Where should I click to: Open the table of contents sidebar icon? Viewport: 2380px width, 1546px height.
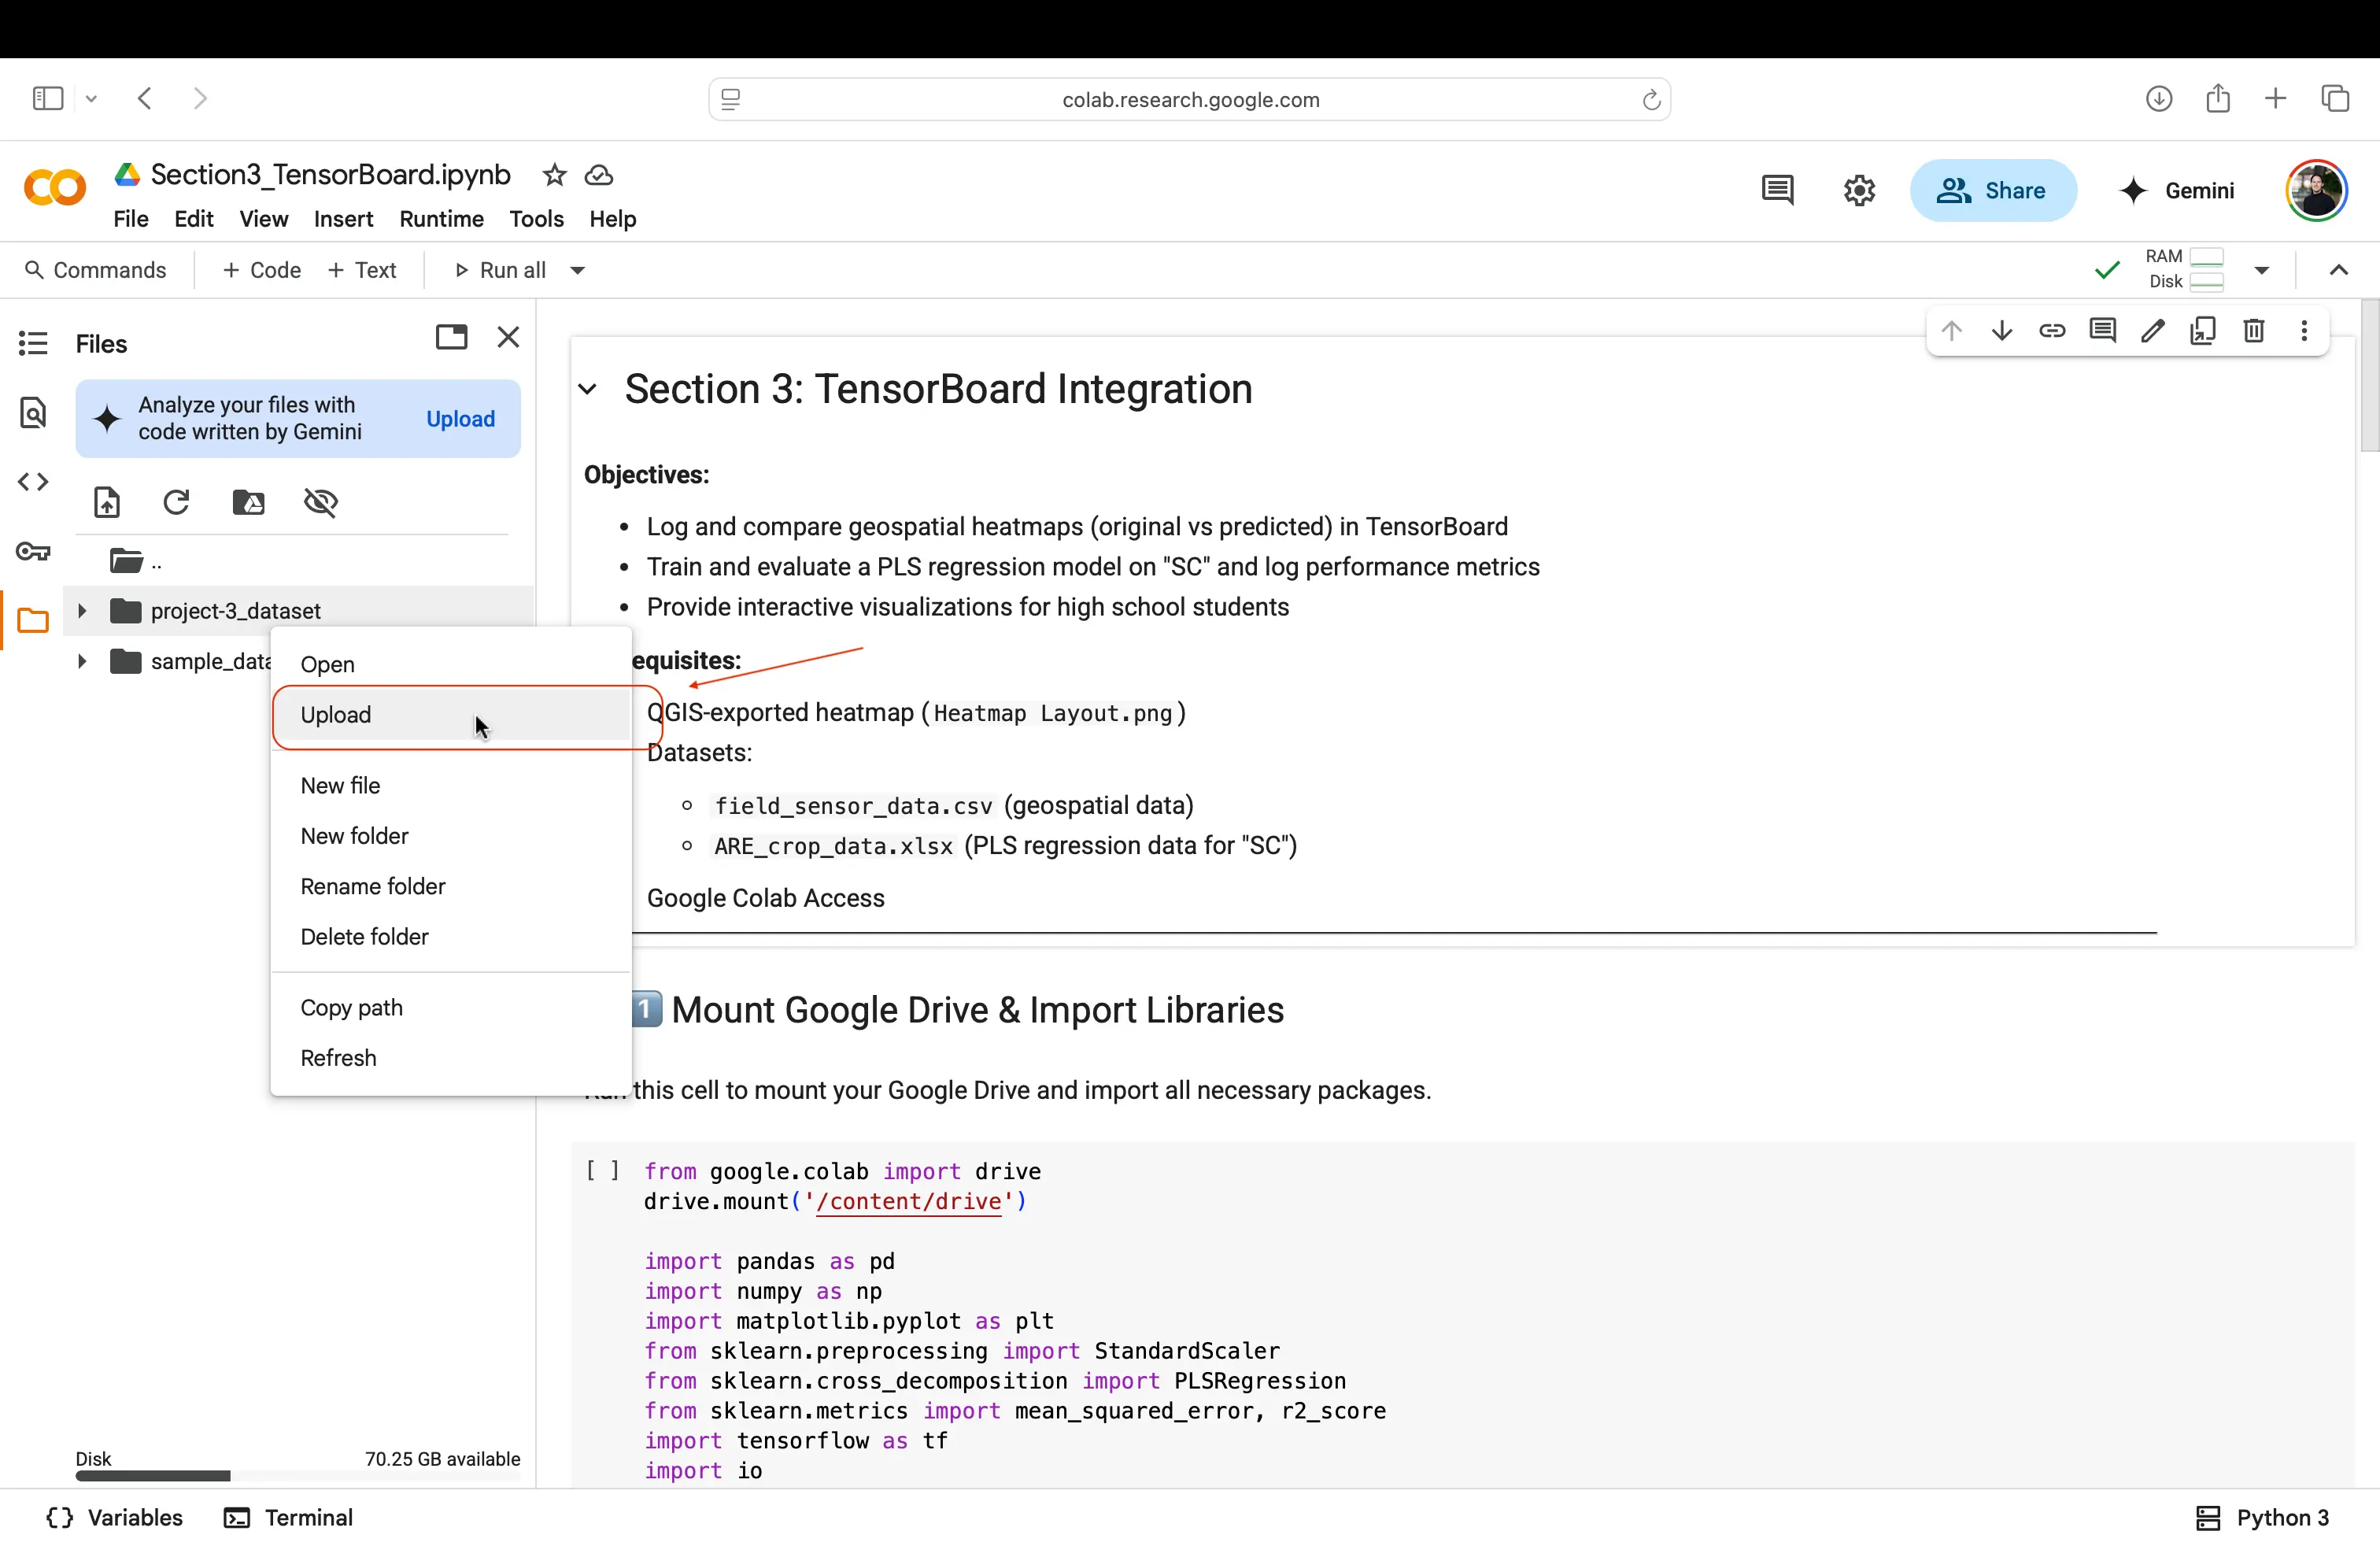click(33, 343)
